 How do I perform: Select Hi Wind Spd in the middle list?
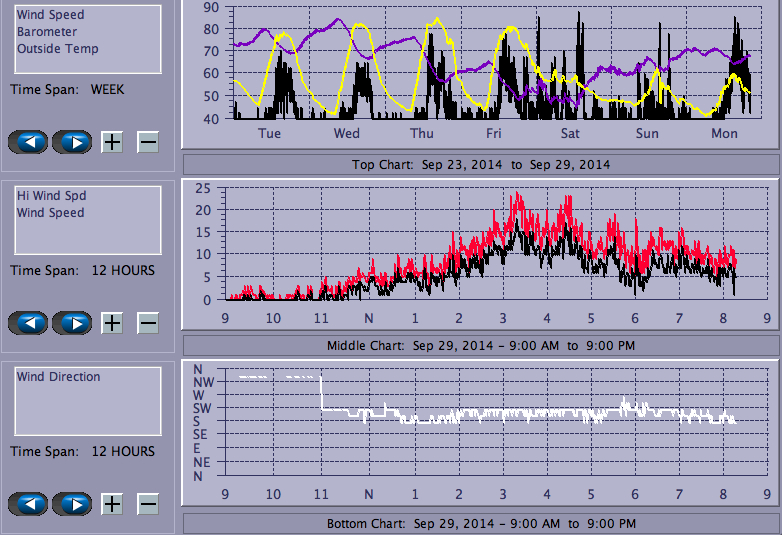pyautogui.click(x=51, y=196)
